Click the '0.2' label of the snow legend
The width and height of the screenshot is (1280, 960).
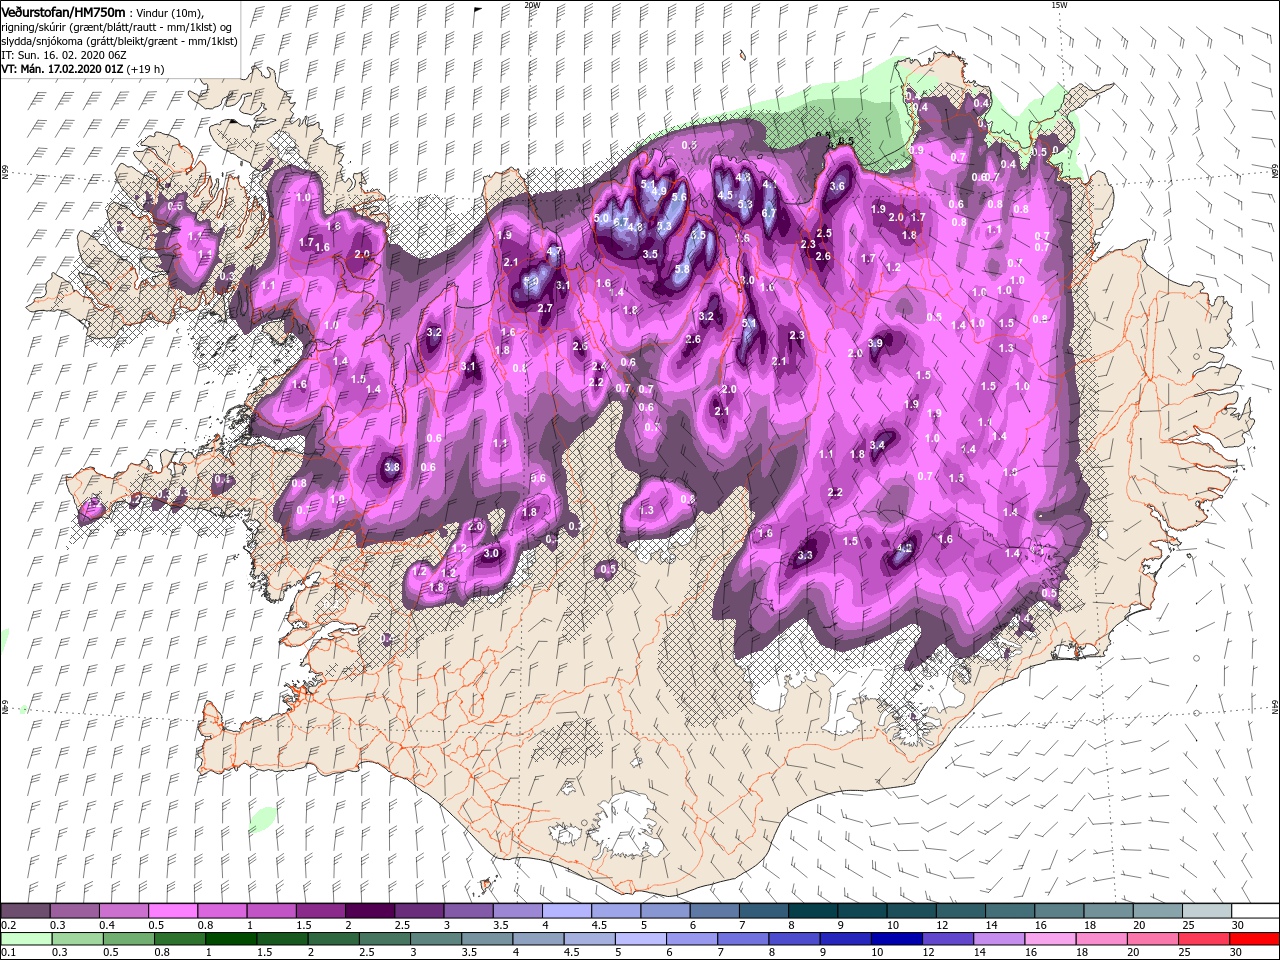[x=8, y=925]
